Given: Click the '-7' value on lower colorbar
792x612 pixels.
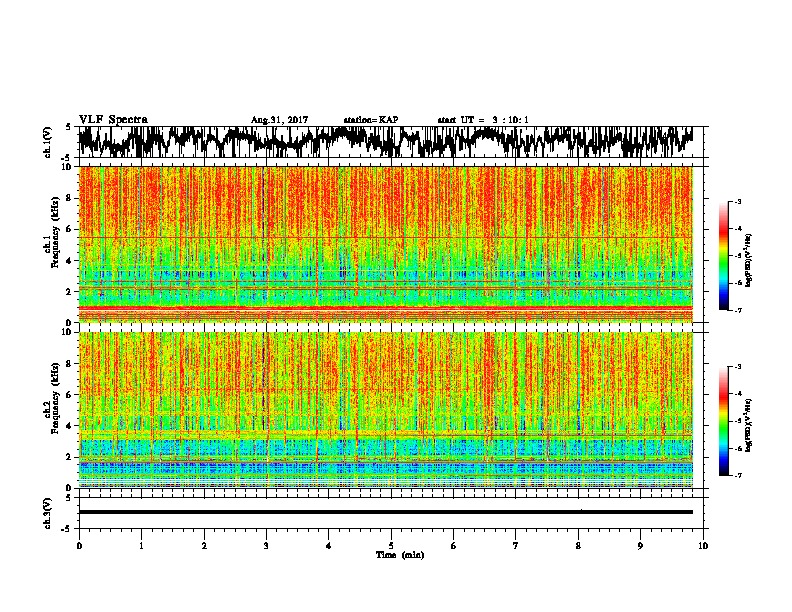Looking at the screenshot, I should (737, 476).
